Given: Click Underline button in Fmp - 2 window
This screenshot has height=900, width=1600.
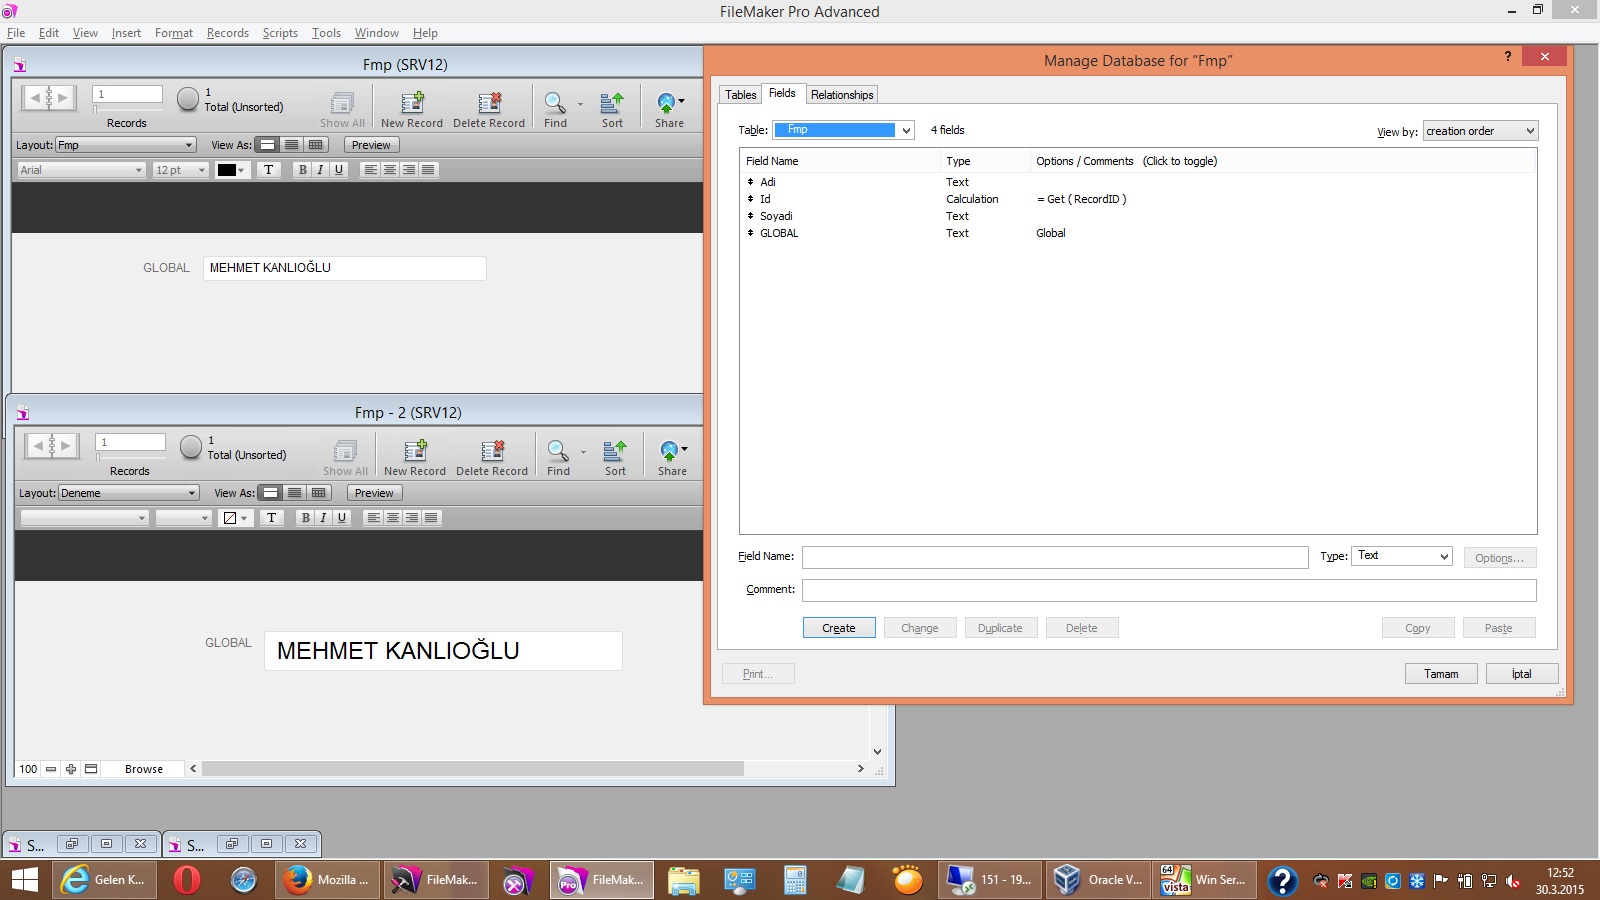Looking at the screenshot, I should (x=342, y=518).
